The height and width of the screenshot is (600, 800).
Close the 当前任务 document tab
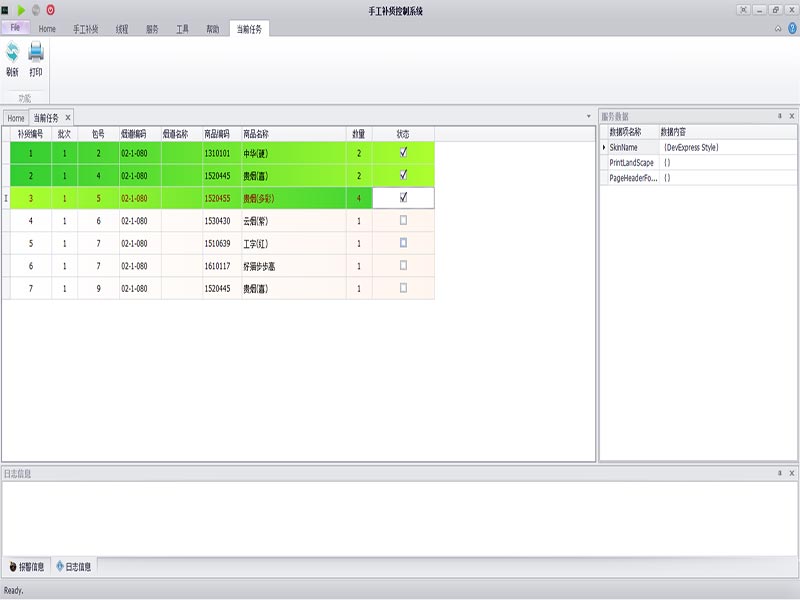(68, 118)
